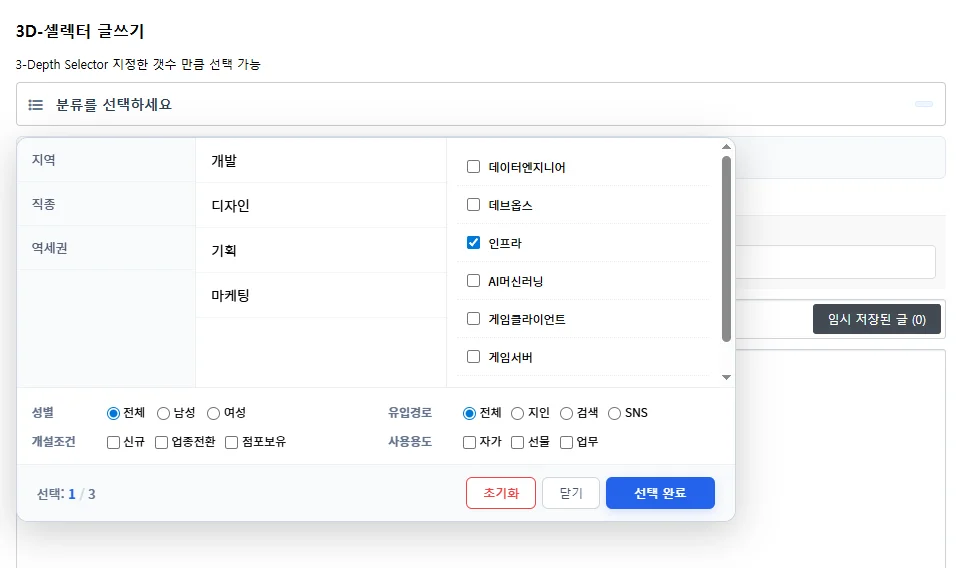
Task: Check the 신규 checkbox
Action: click(x=113, y=442)
